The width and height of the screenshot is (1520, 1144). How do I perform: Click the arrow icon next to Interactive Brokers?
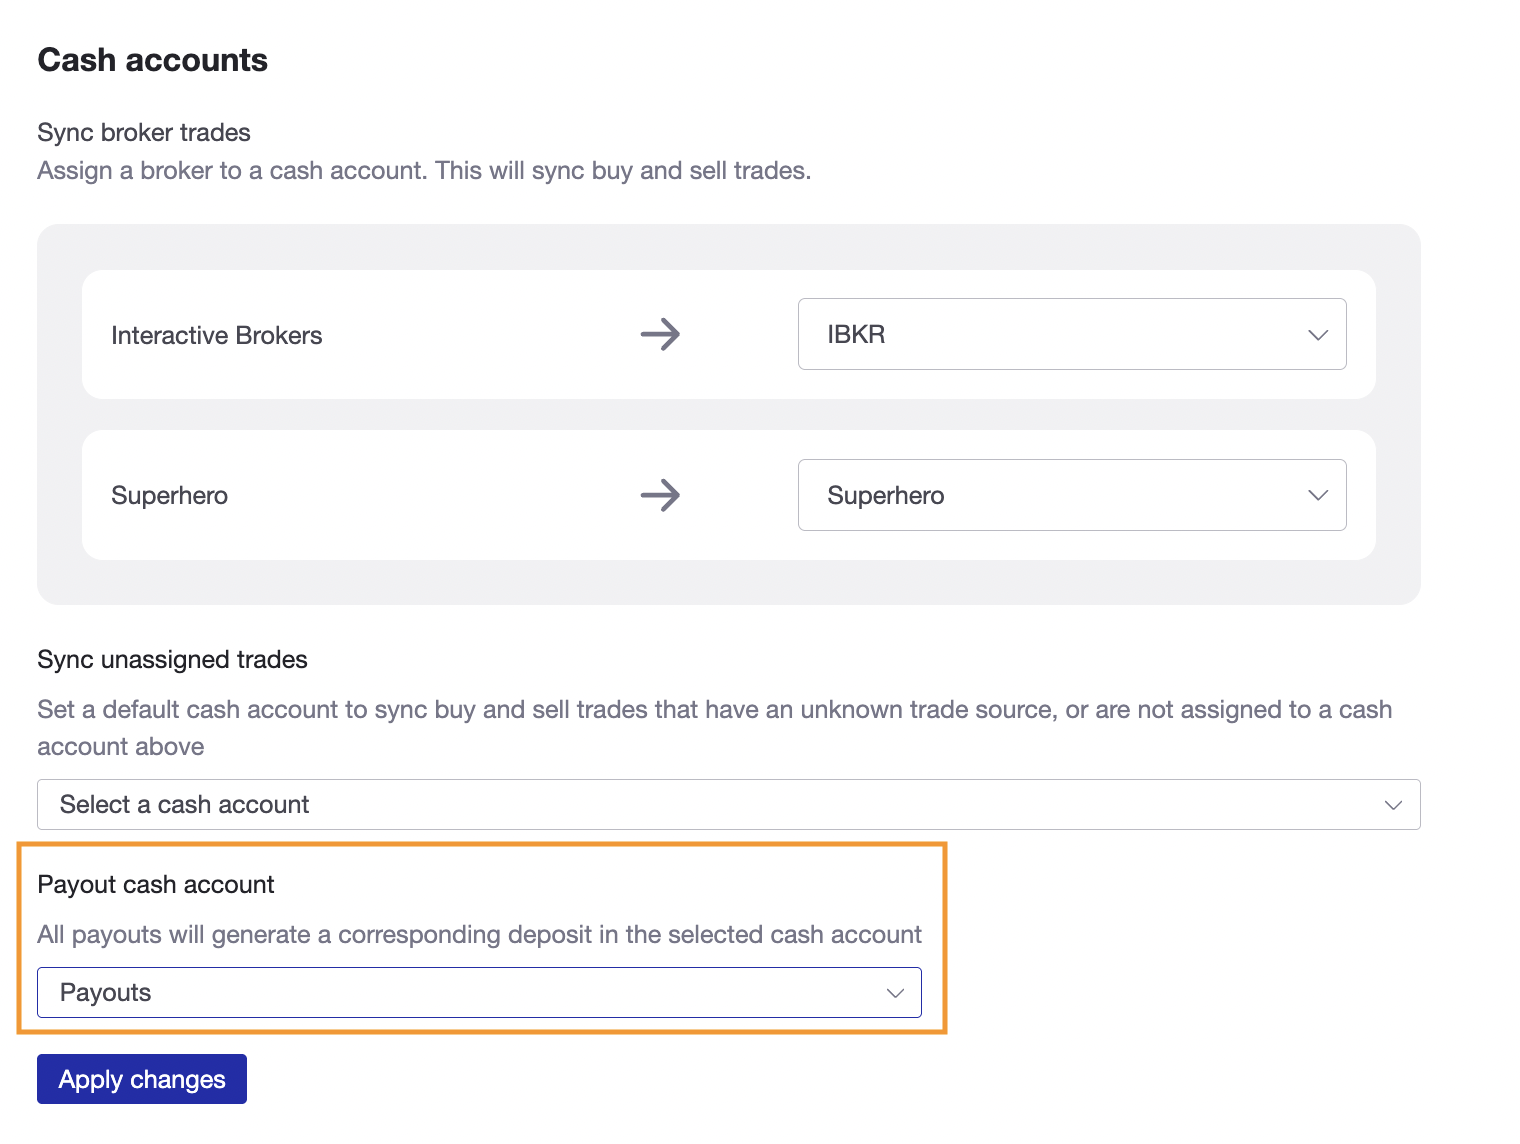pyautogui.click(x=661, y=335)
